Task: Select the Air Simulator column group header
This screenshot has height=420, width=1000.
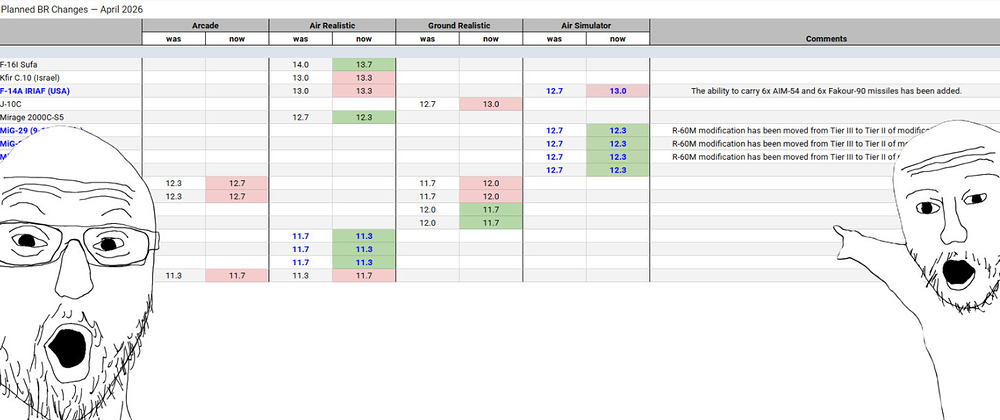Action: click(586, 25)
